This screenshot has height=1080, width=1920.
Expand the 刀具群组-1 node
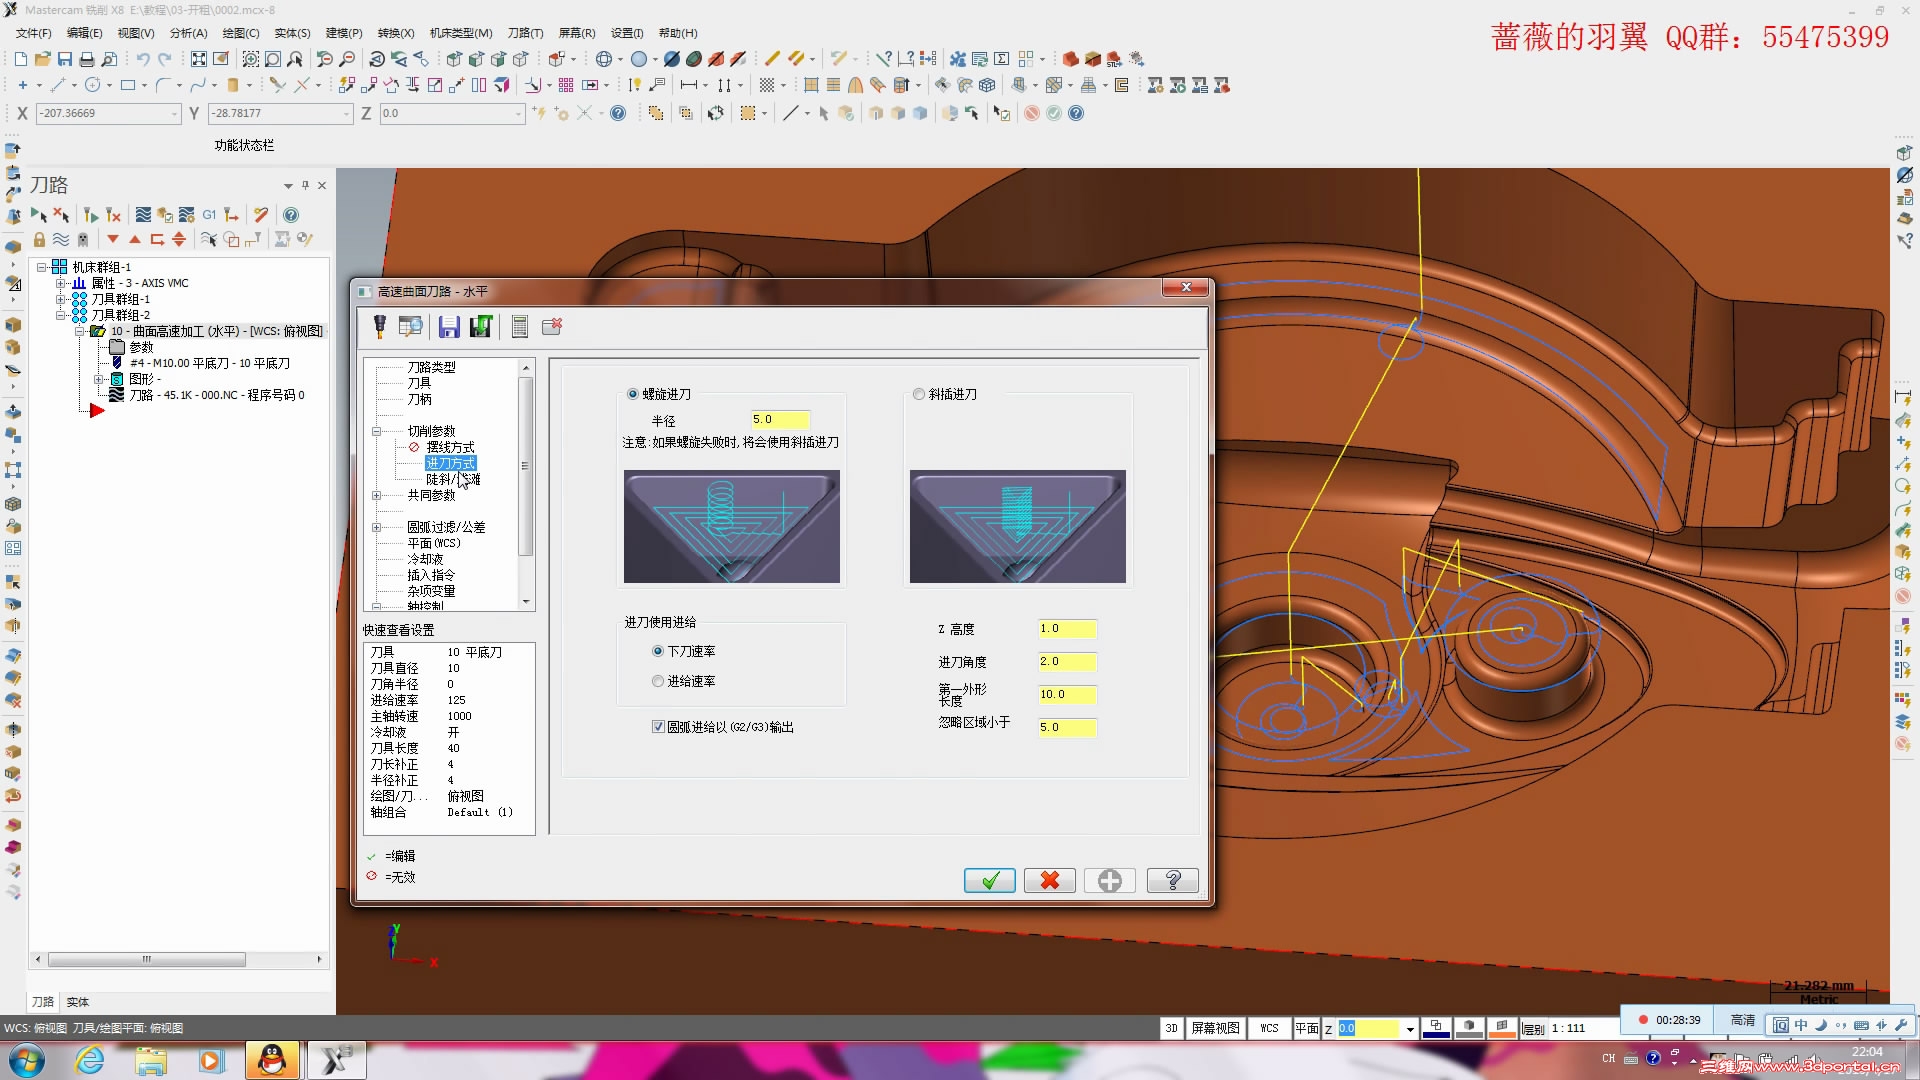coord(61,299)
